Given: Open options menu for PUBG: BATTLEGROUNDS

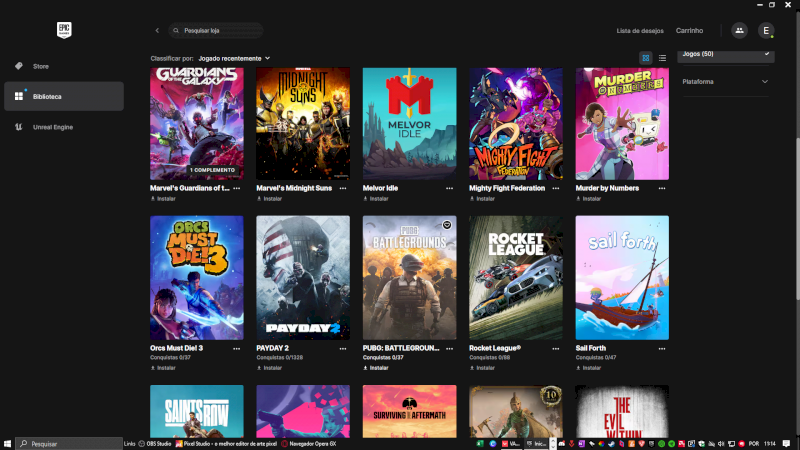Looking at the screenshot, I should point(449,348).
